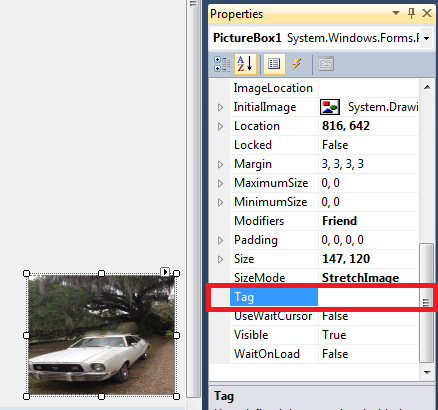This screenshot has height=410, width=438.
Task: Click the PictureBox top-left resize handle
Action: coord(26,273)
